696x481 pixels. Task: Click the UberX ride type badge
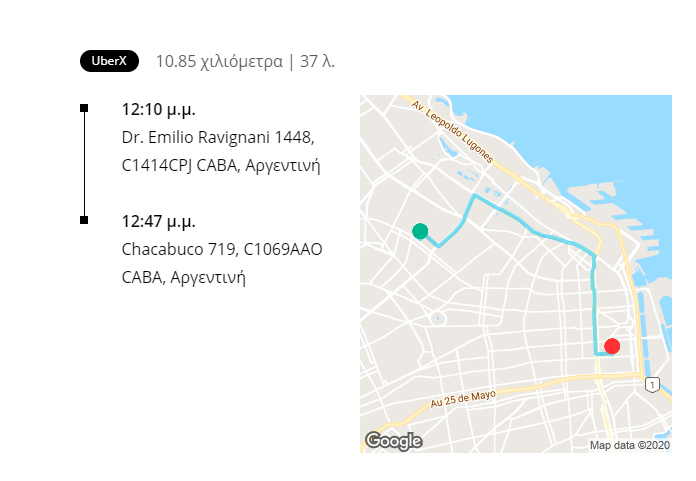(109, 61)
